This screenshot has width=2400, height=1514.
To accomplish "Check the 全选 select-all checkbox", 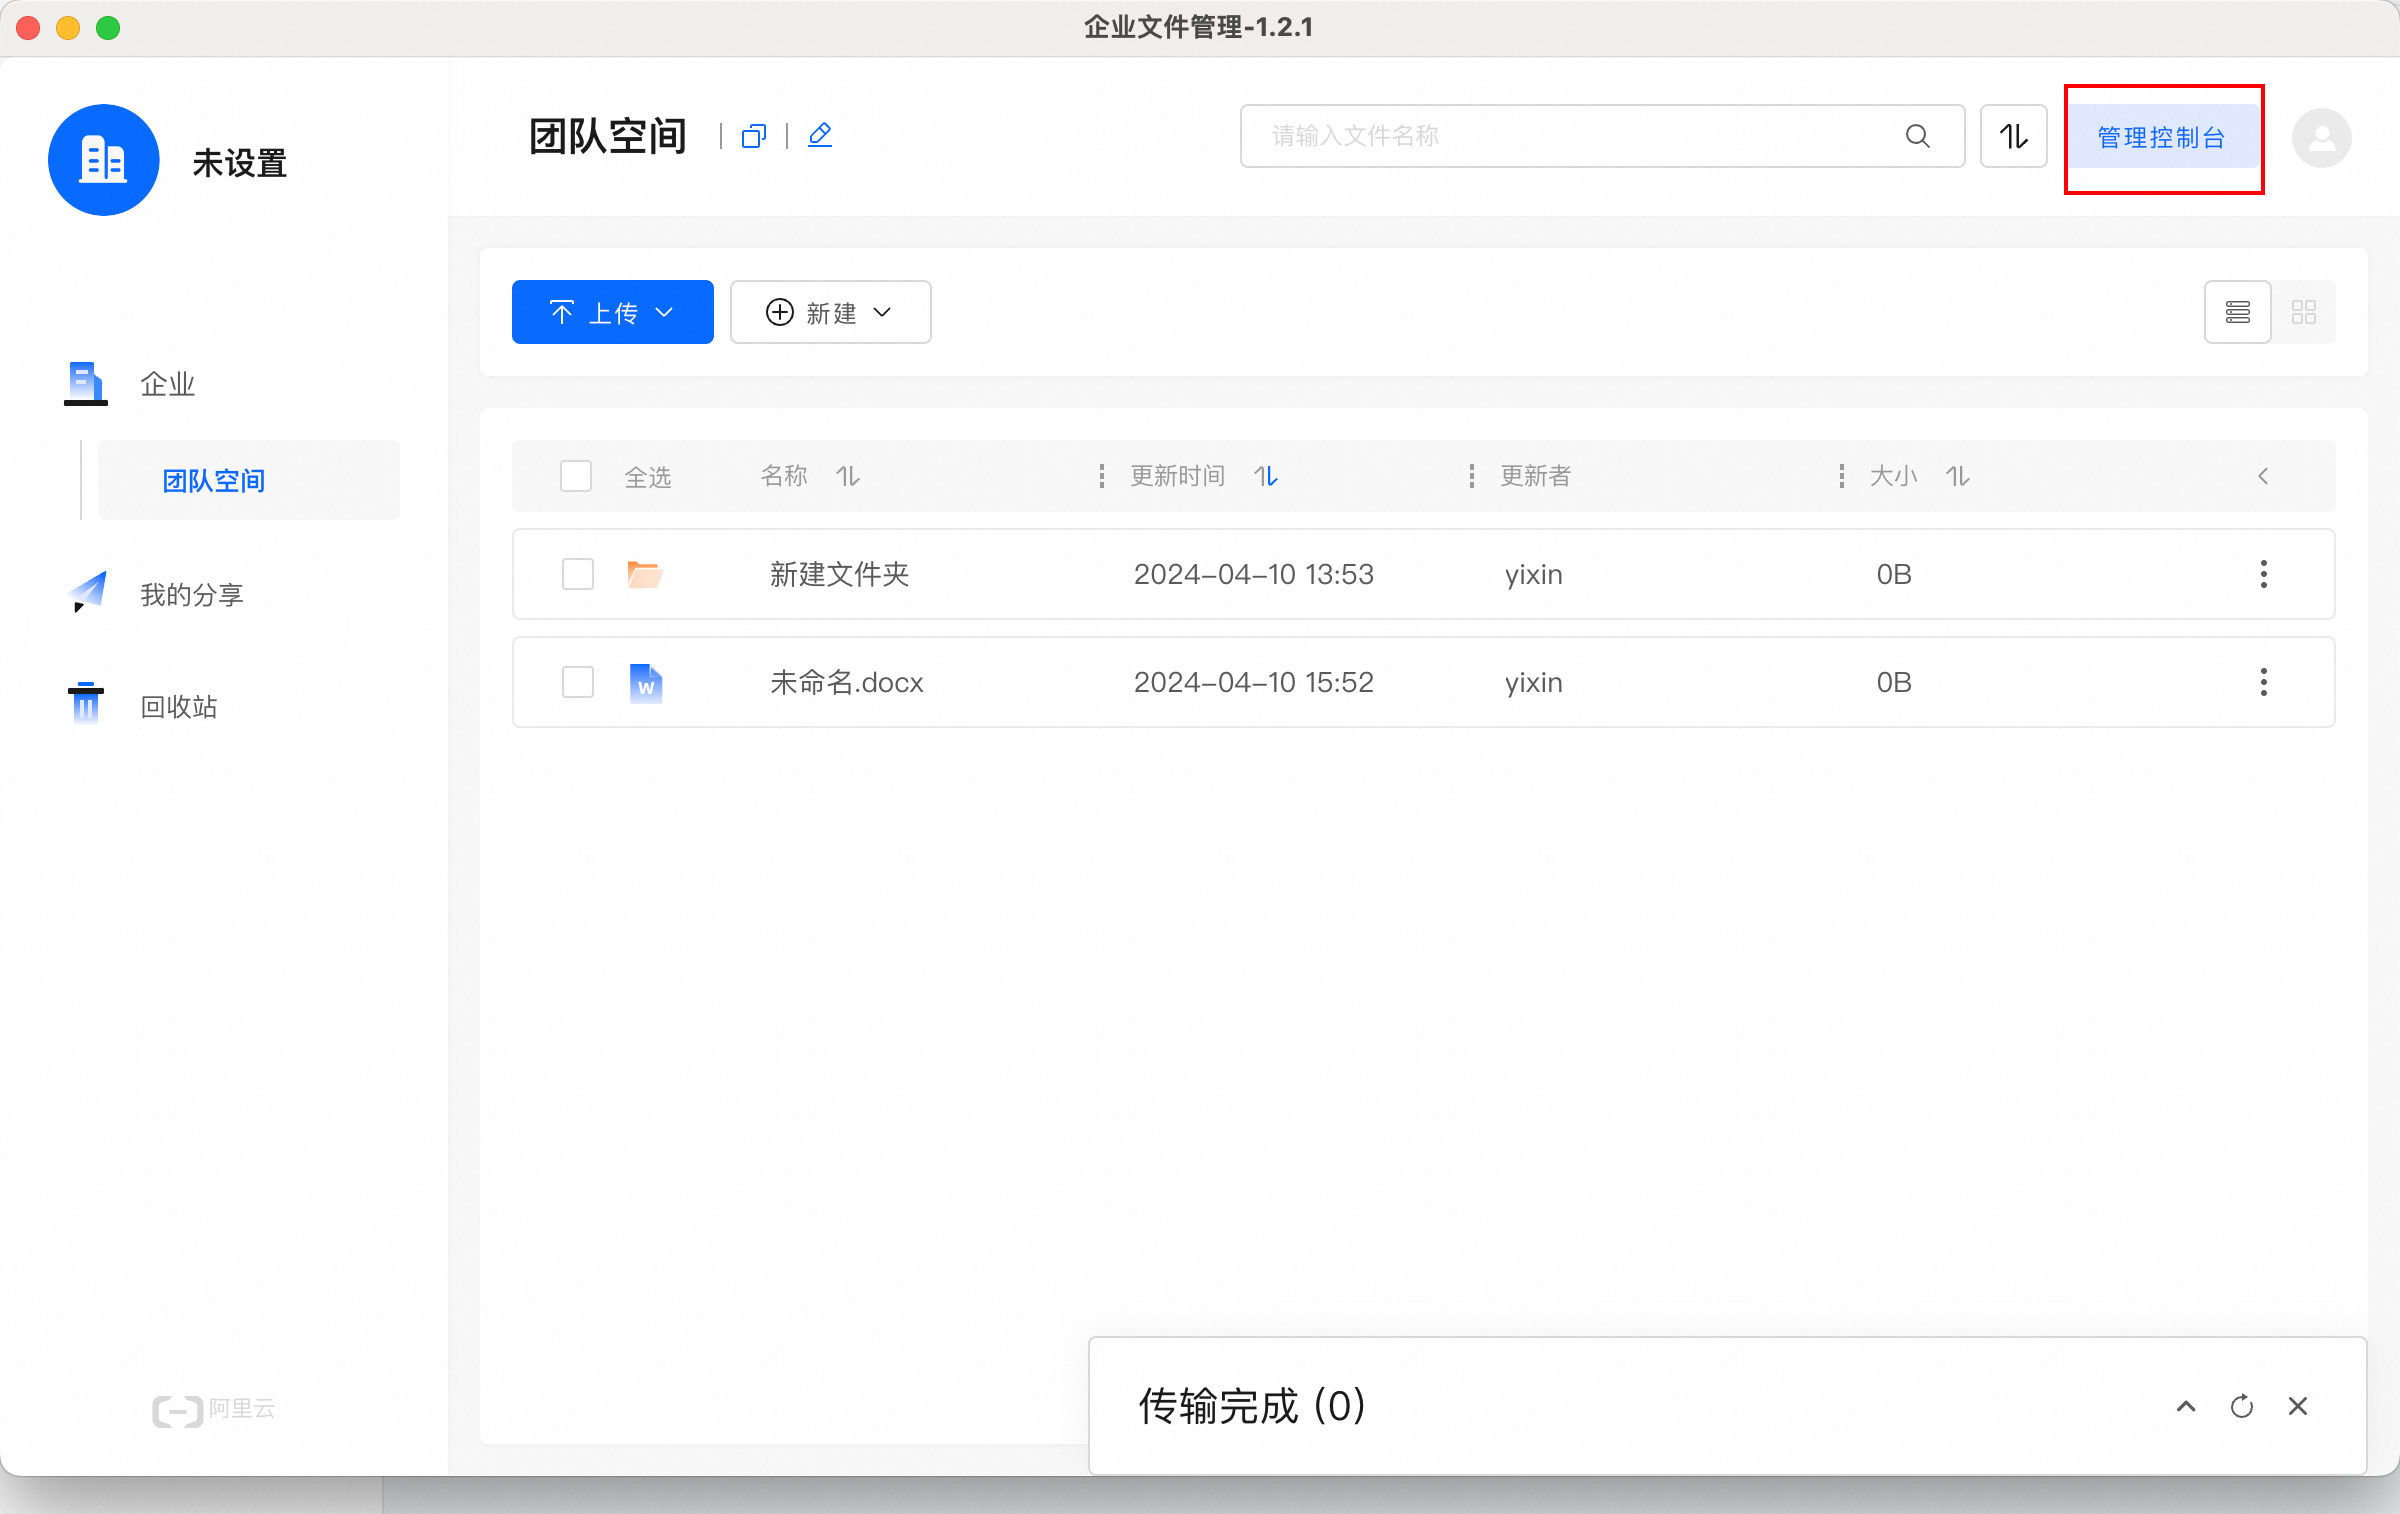I will coord(576,476).
